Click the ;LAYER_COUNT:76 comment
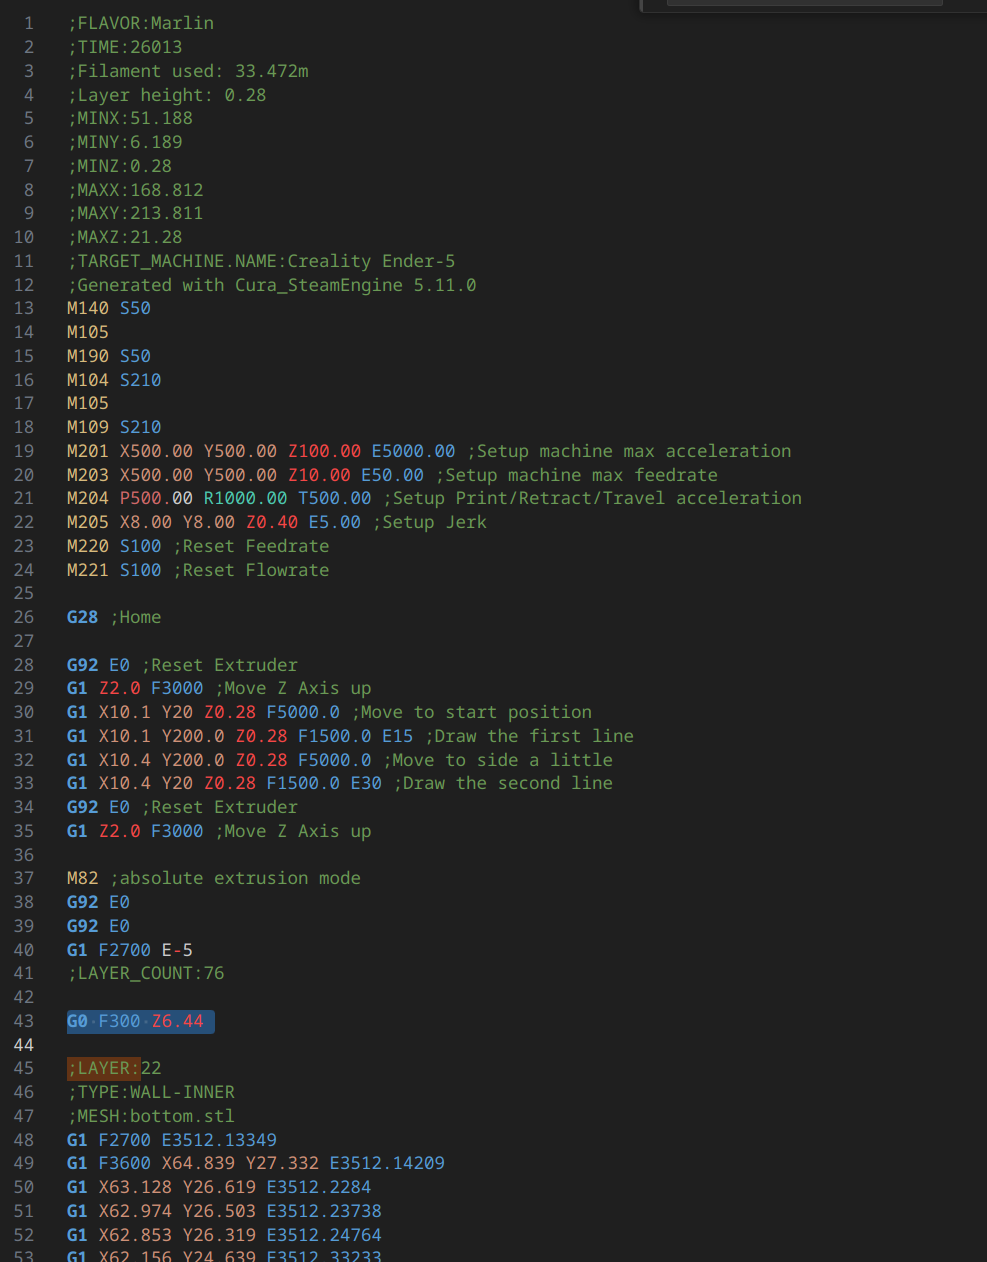This screenshot has width=987, height=1262. [x=145, y=973]
